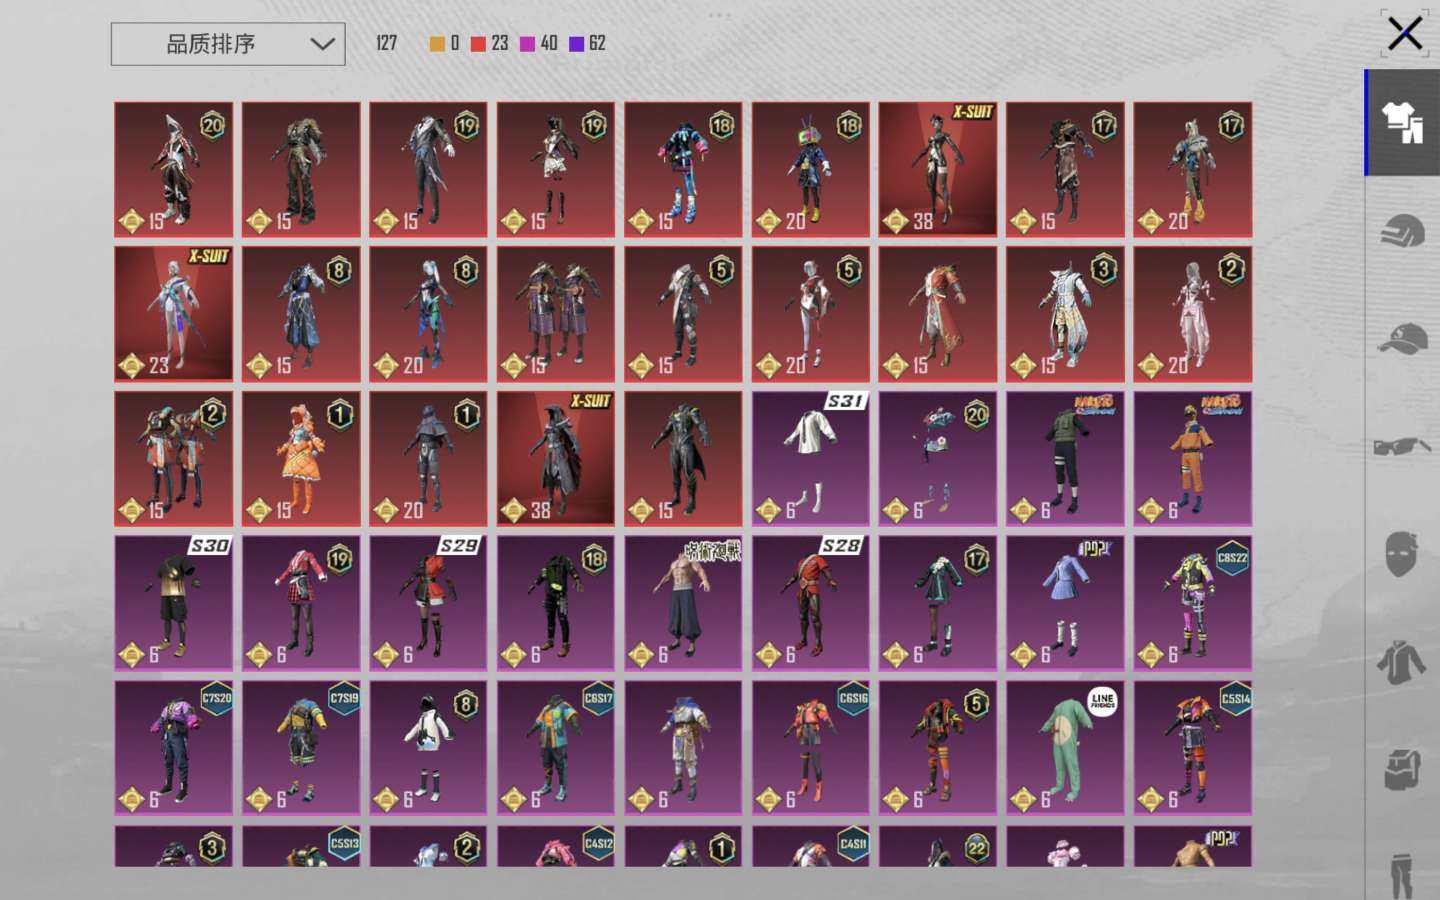Select the TV-head character outfit worth 20

[811, 170]
